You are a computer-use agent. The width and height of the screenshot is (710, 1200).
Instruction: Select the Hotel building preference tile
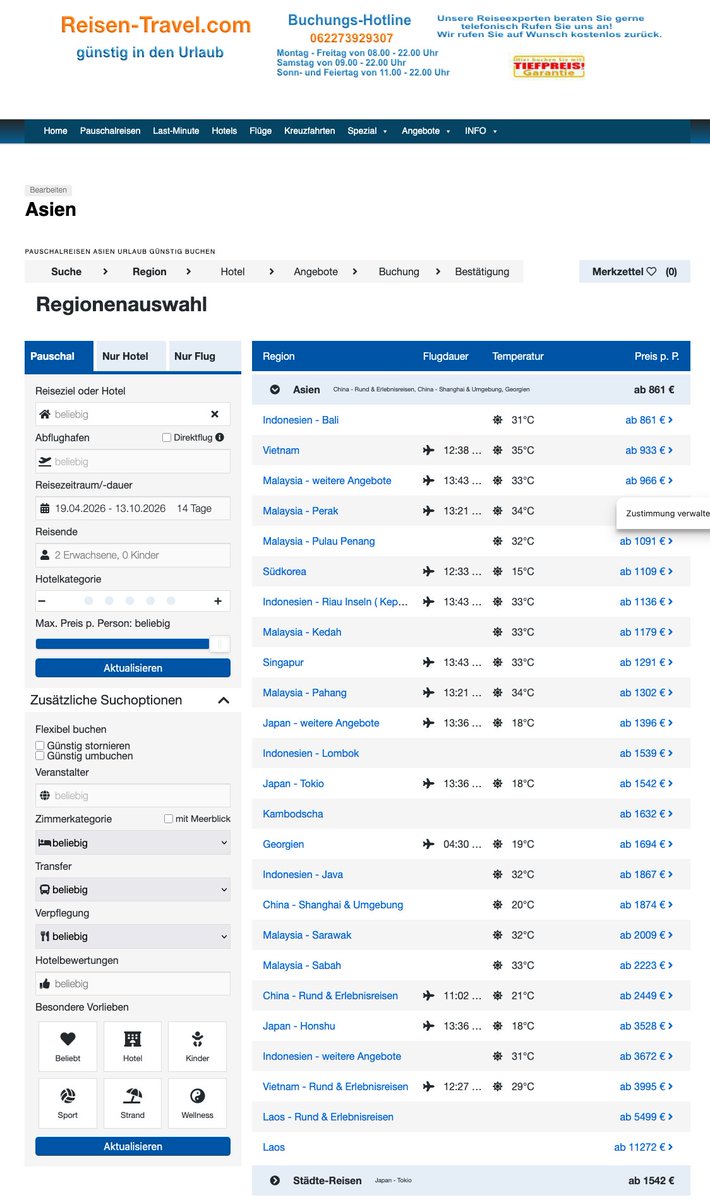(x=133, y=1047)
